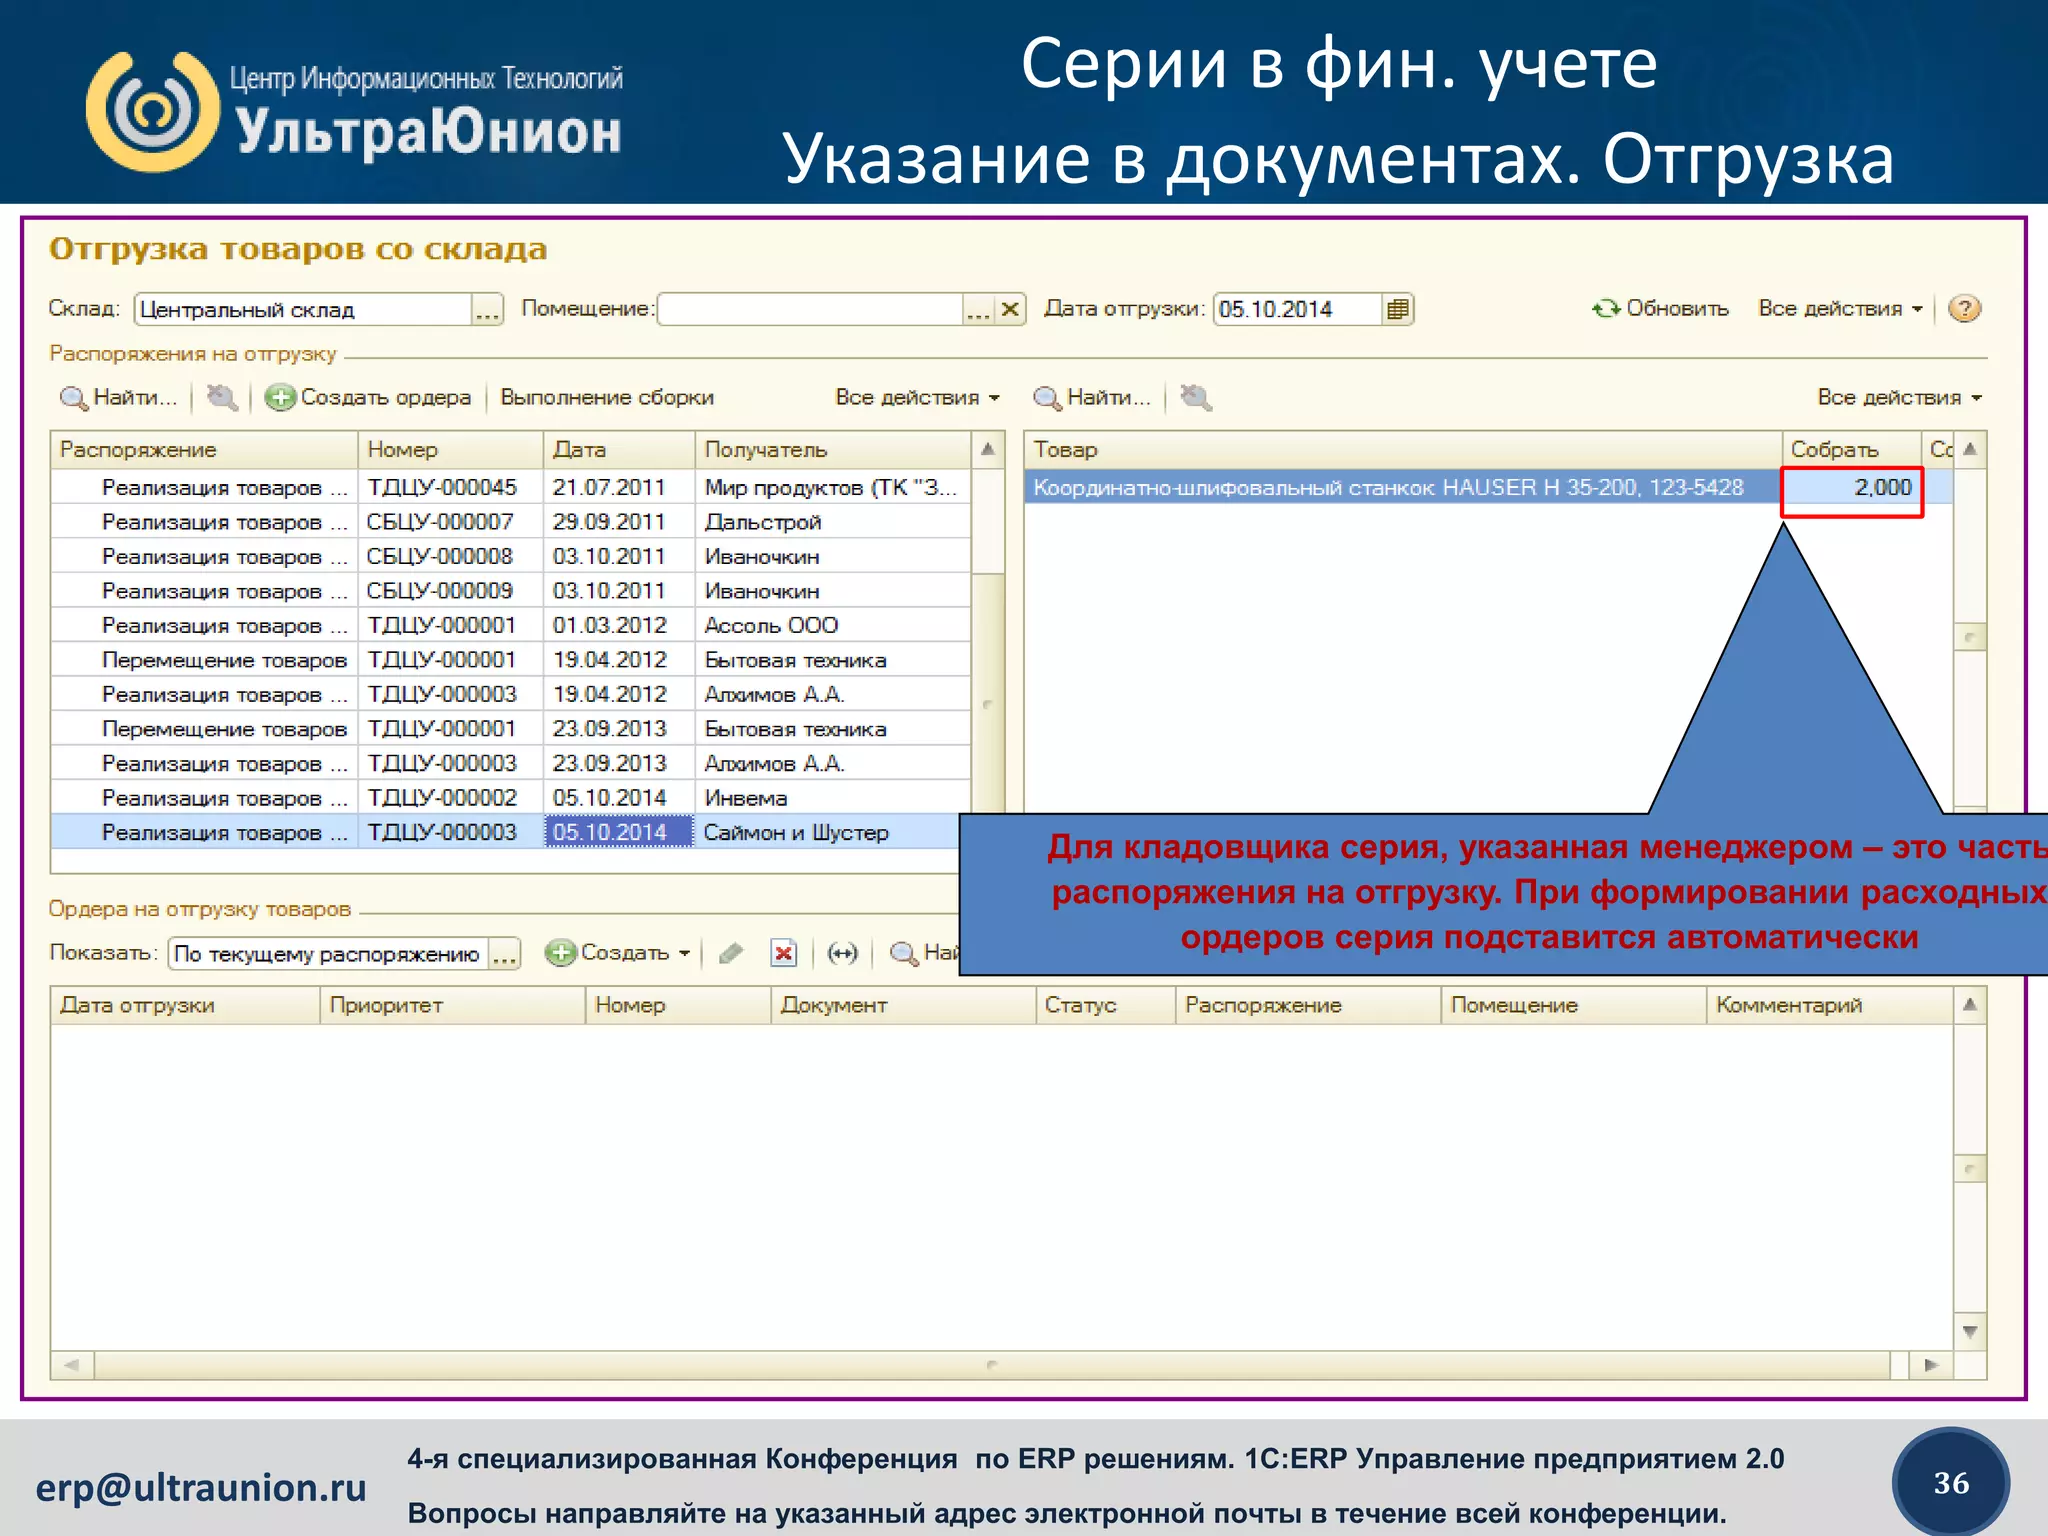Image resolution: width=2048 pixels, height=1536 pixels.
Task: Click the horizontal scrollbar thumb in Ордера
Action: (992, 1365)
